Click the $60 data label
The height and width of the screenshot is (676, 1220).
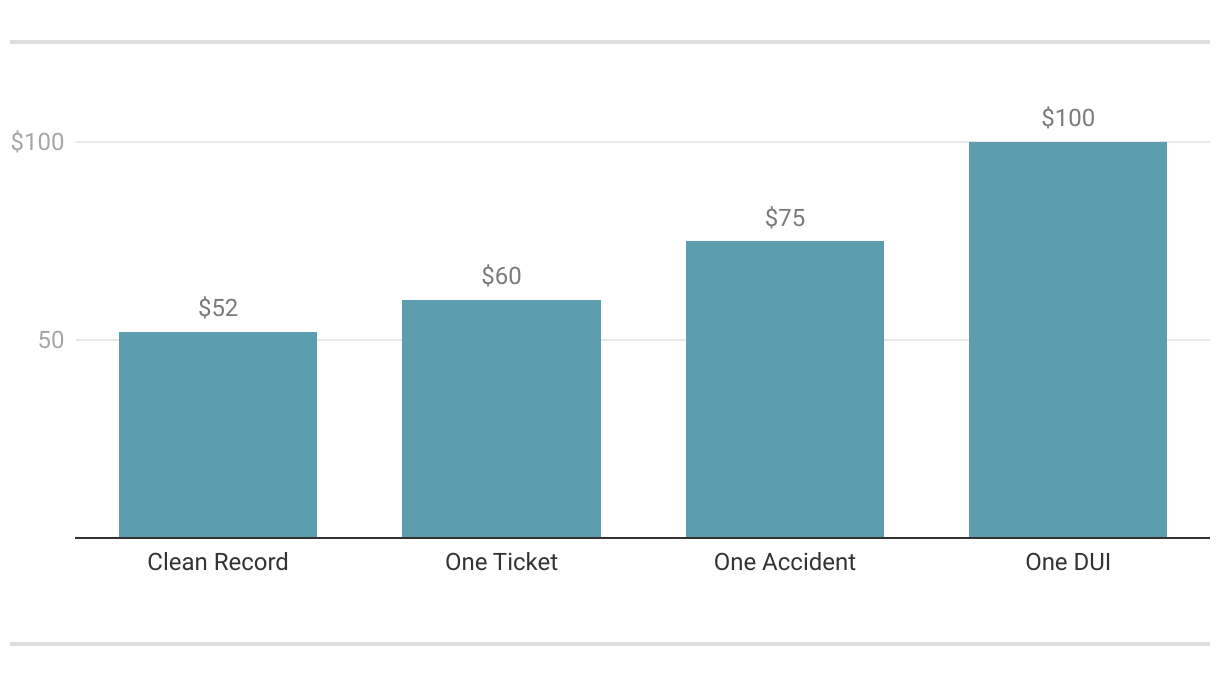click(501, 276)
